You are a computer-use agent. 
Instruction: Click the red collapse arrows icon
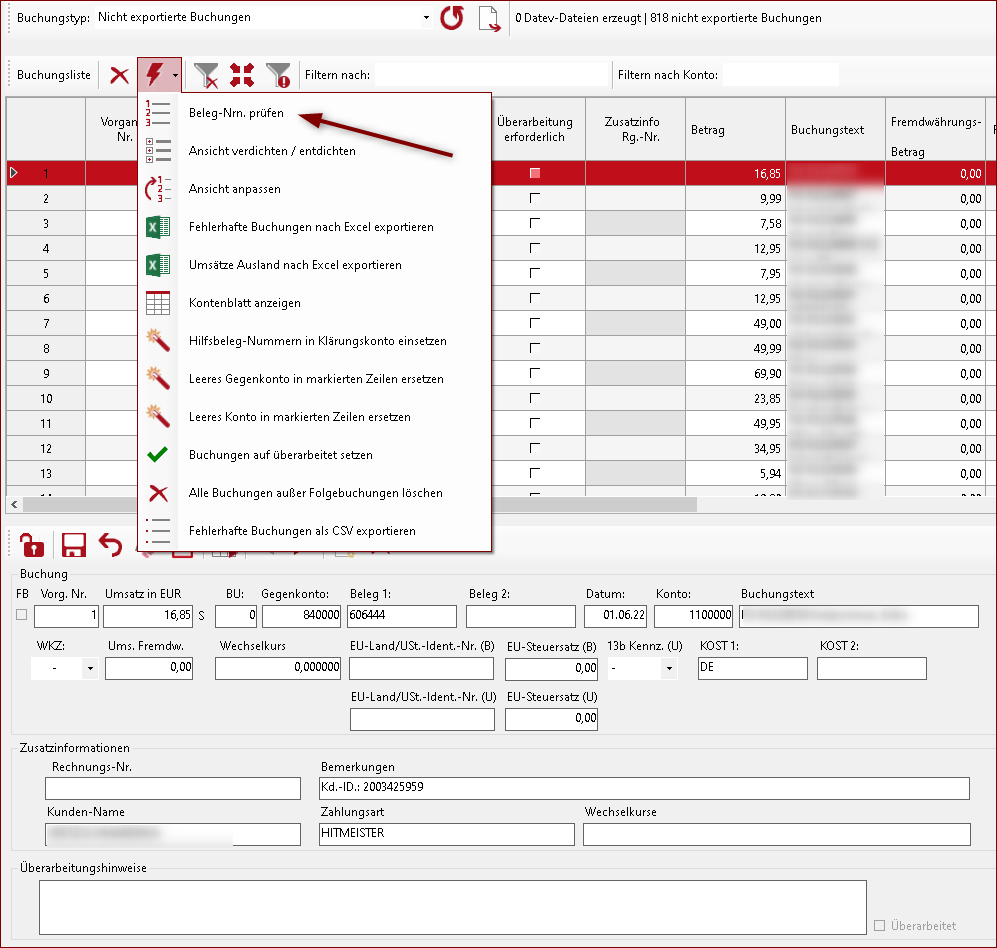click(242, 75)
